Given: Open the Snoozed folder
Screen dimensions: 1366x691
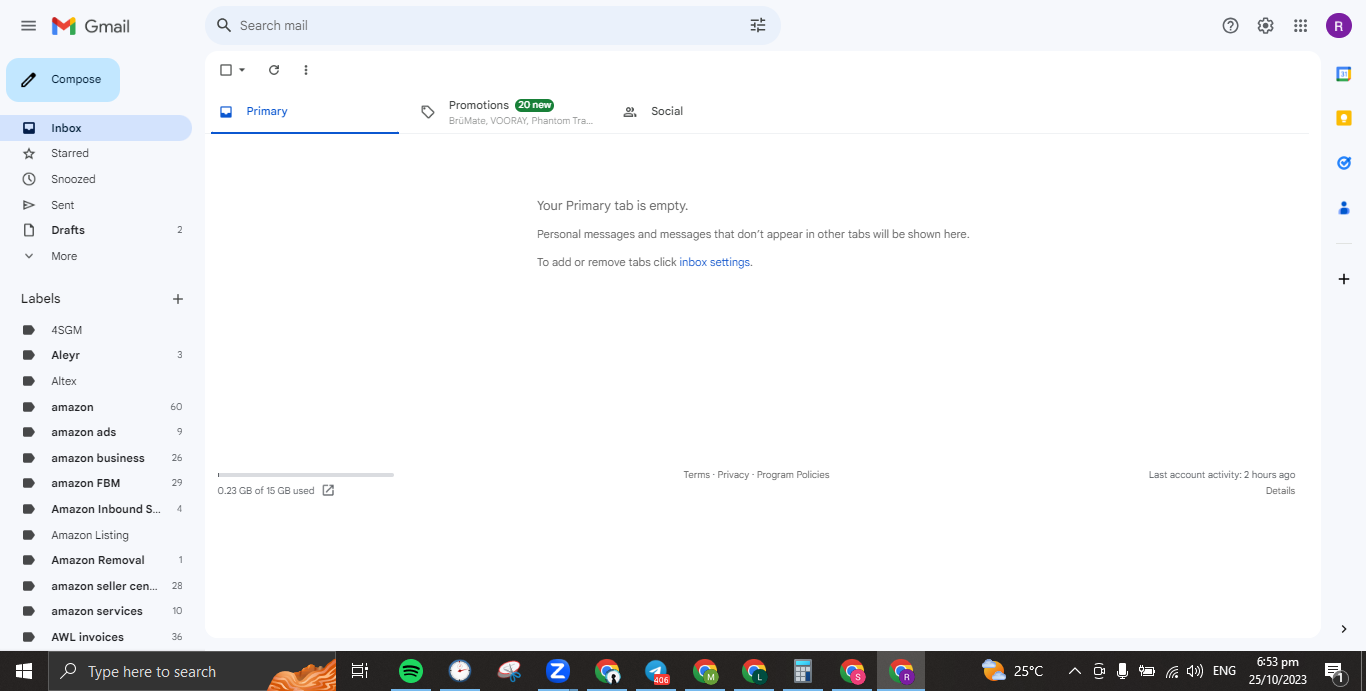Looking at the screenshot, I should (x=96, y=179).
